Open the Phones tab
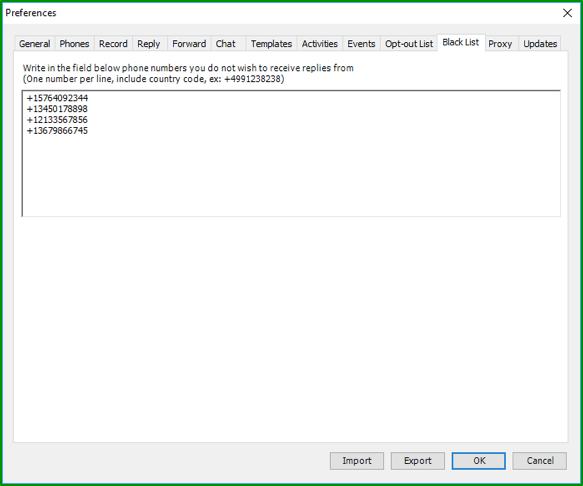The height and width of the screenshot is (486, 583). (x=74, y=44)
